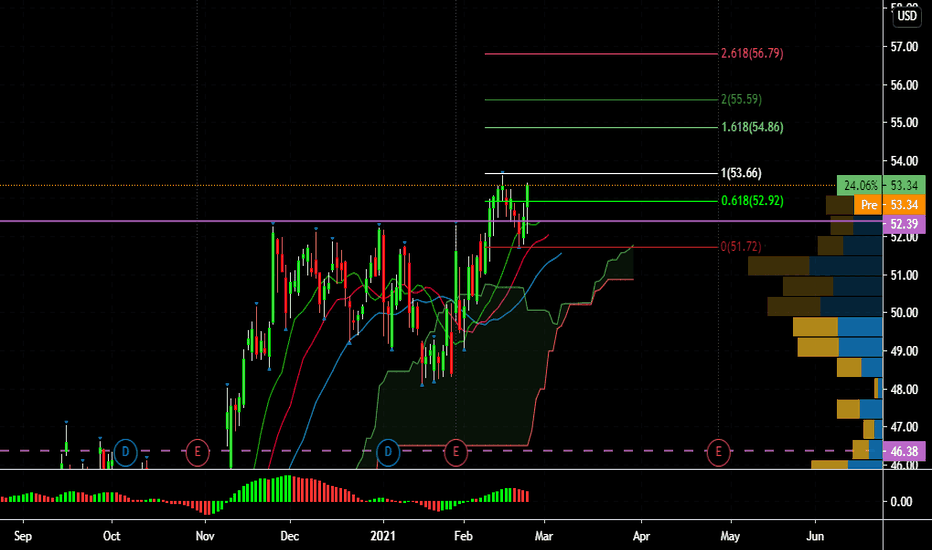Click the 50.00 price axis value
Image resolution: width=932 pixels, height=550 pixels.
tap(904, 313)
